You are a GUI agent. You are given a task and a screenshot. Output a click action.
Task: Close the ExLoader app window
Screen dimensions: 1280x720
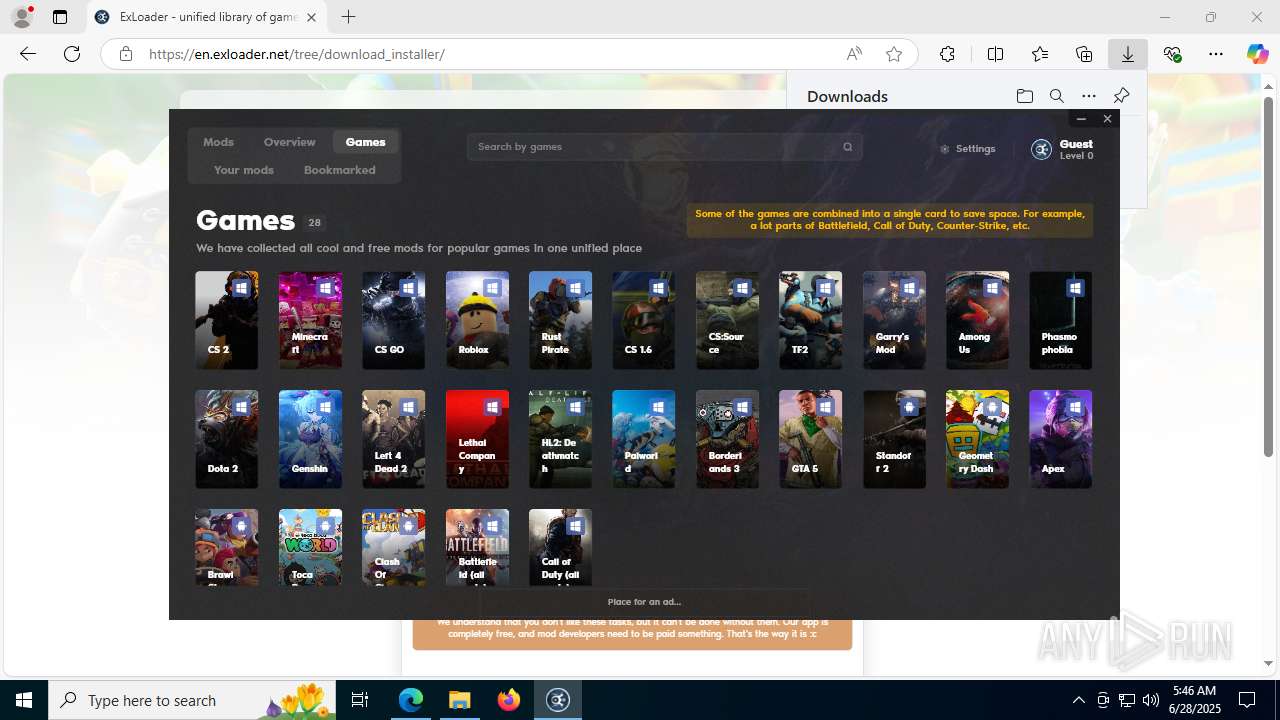(1107, 119)
